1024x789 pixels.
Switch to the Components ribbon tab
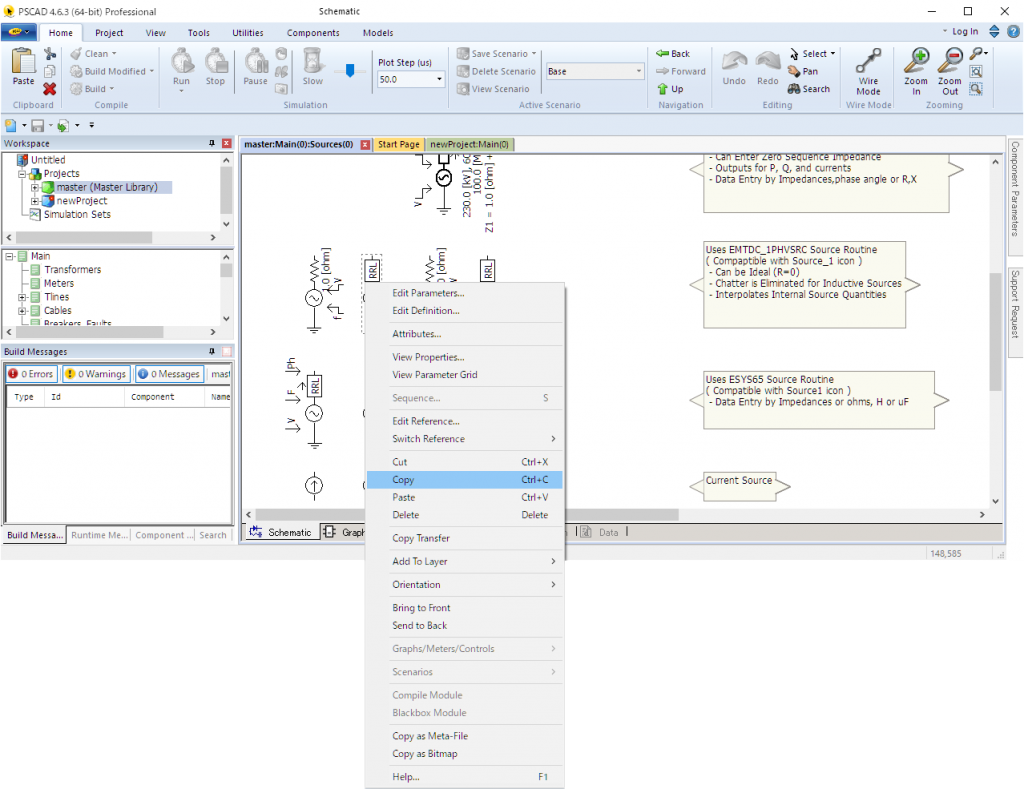312,33
